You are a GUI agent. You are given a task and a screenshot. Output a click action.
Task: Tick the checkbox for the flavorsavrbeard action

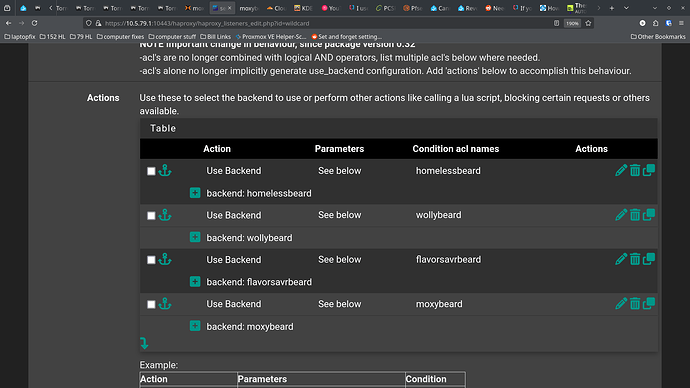151,260
